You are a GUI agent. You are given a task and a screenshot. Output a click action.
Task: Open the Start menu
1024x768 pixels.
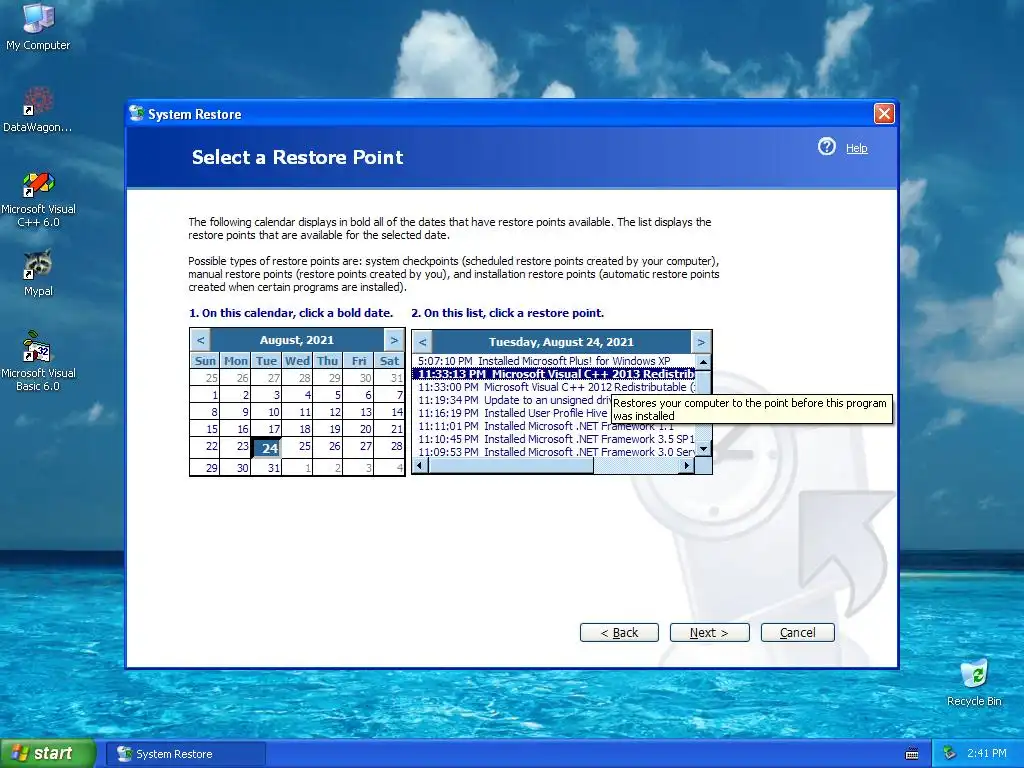pos(47,754)
